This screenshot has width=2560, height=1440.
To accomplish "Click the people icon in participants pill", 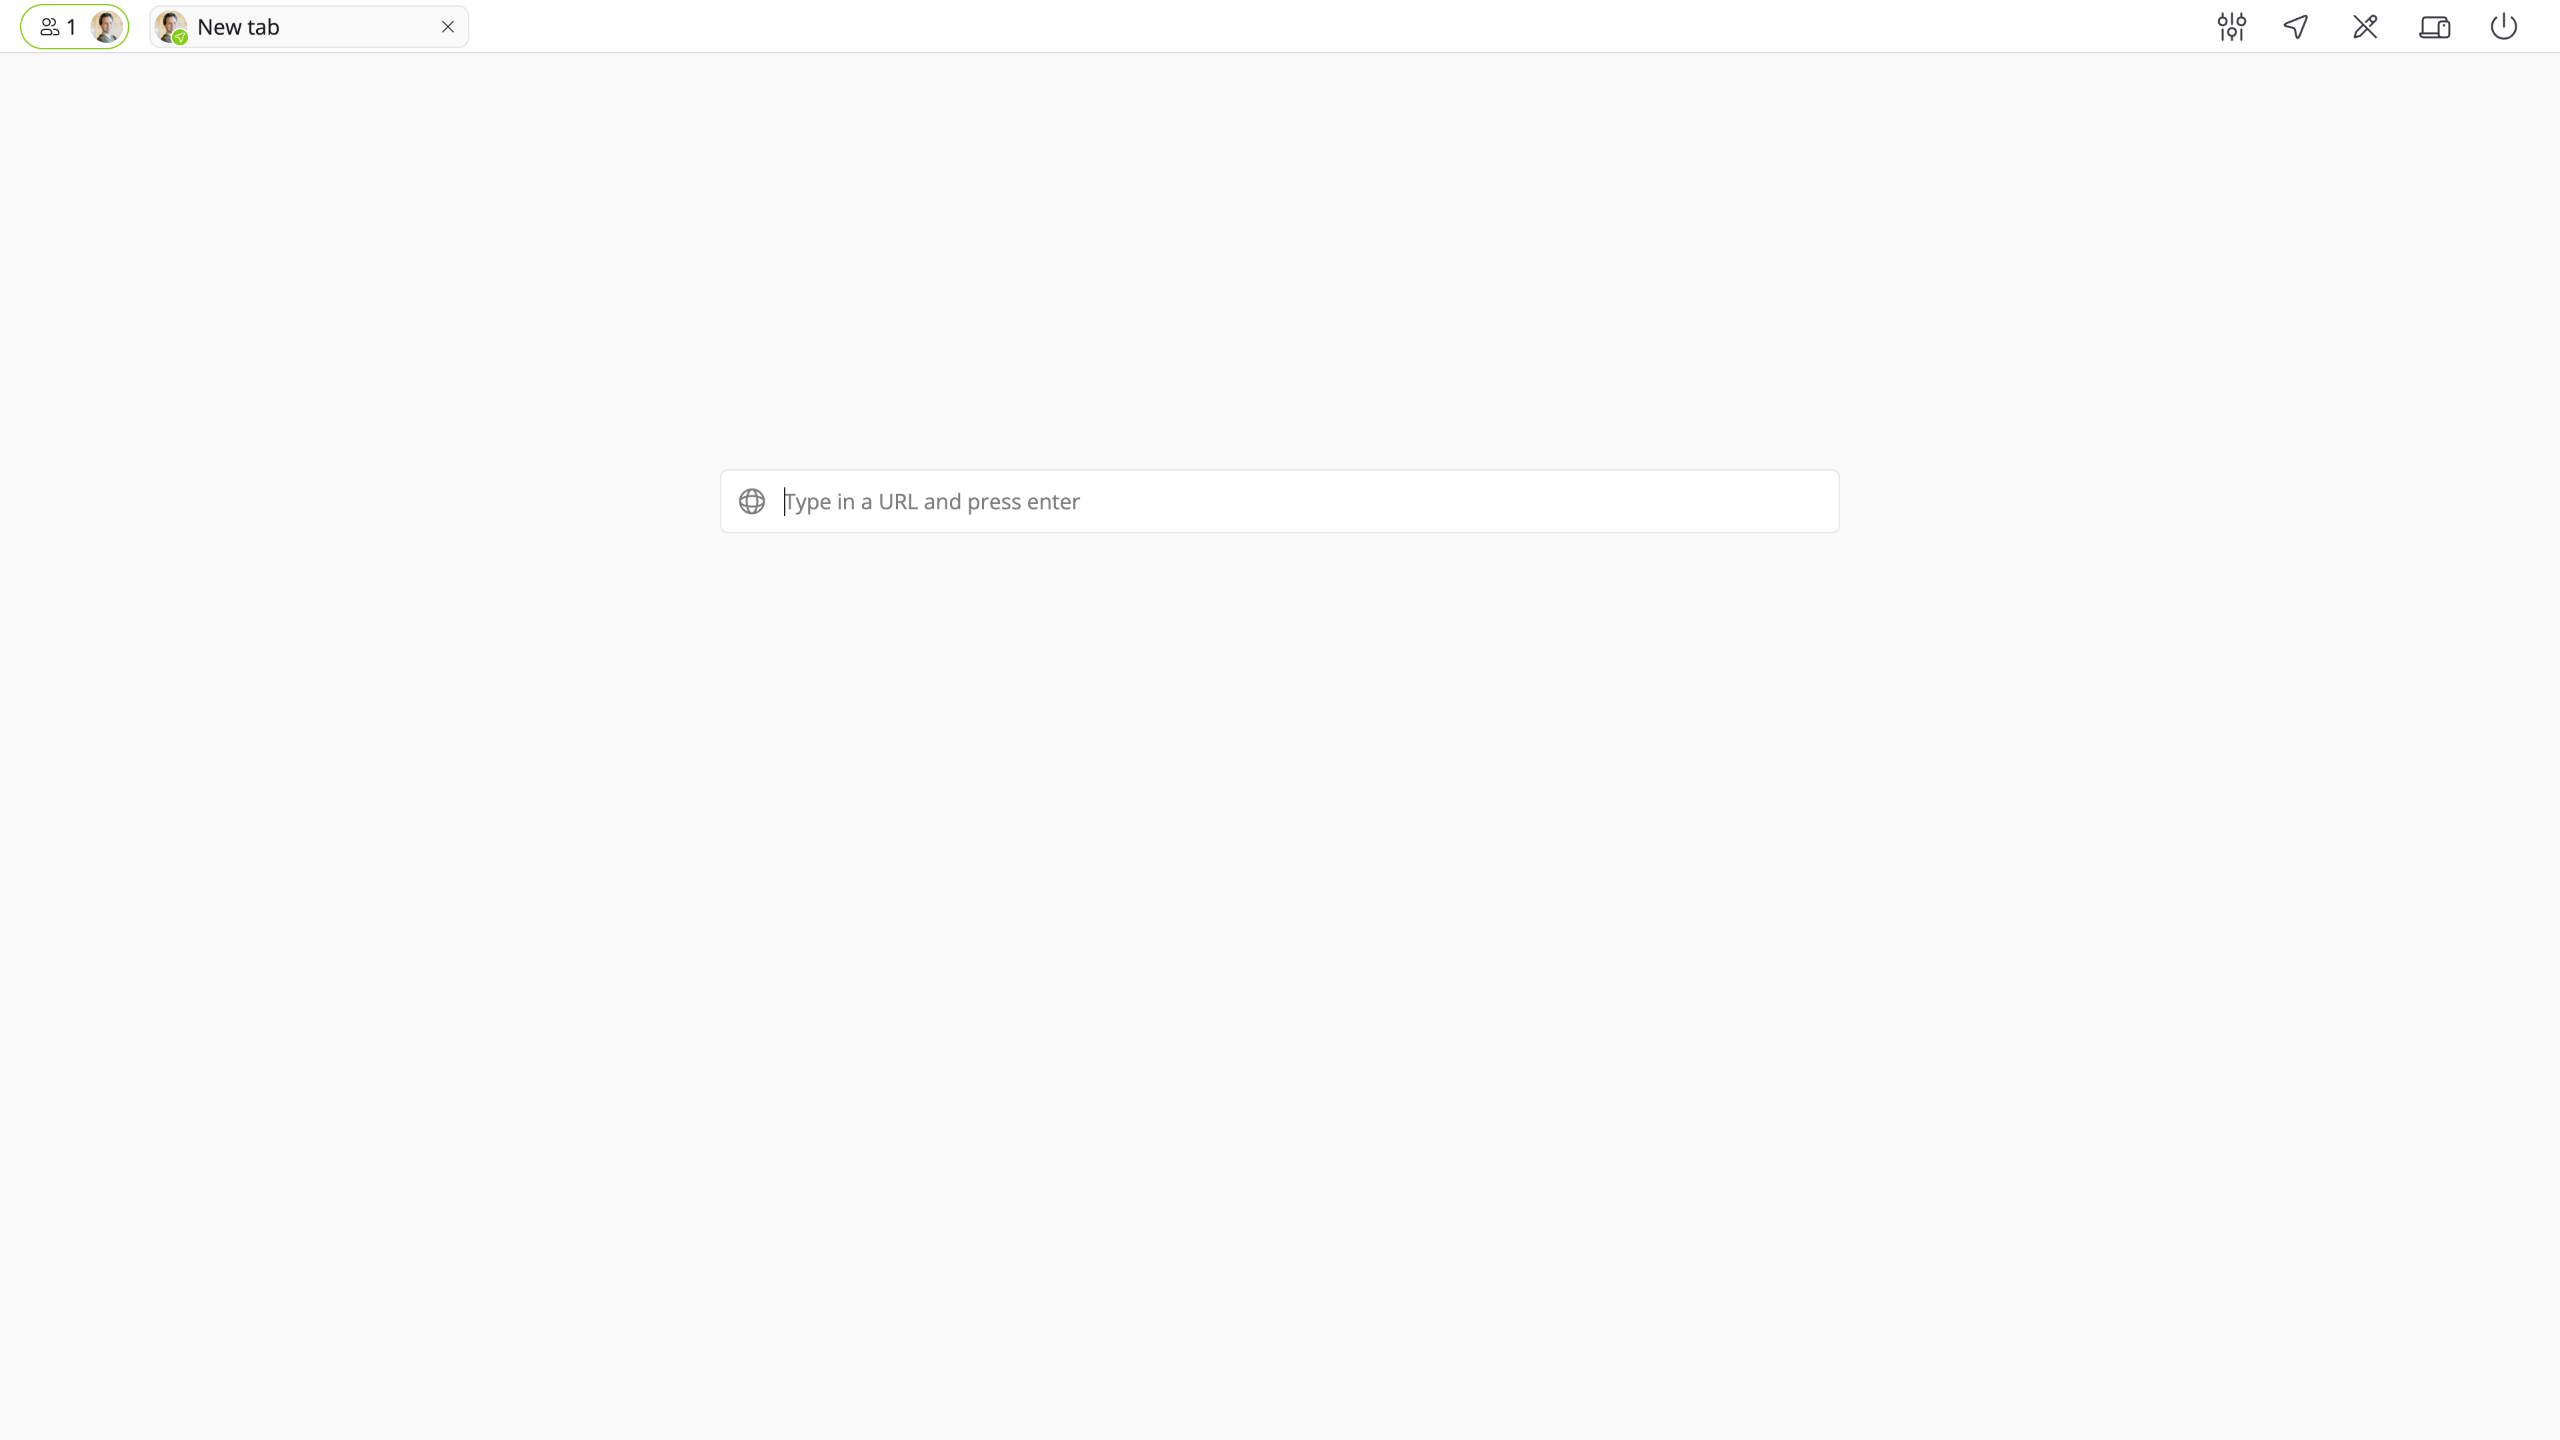I will click(x=49, y=27).
